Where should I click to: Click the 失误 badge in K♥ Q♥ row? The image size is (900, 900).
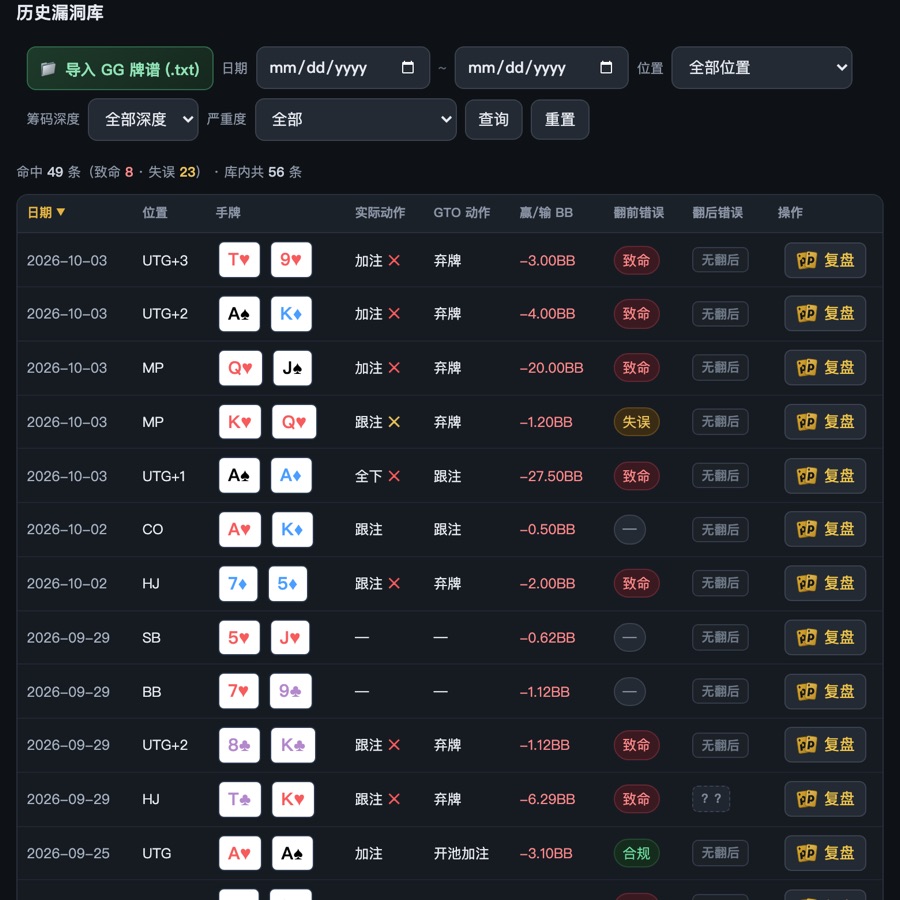point(636,422)
